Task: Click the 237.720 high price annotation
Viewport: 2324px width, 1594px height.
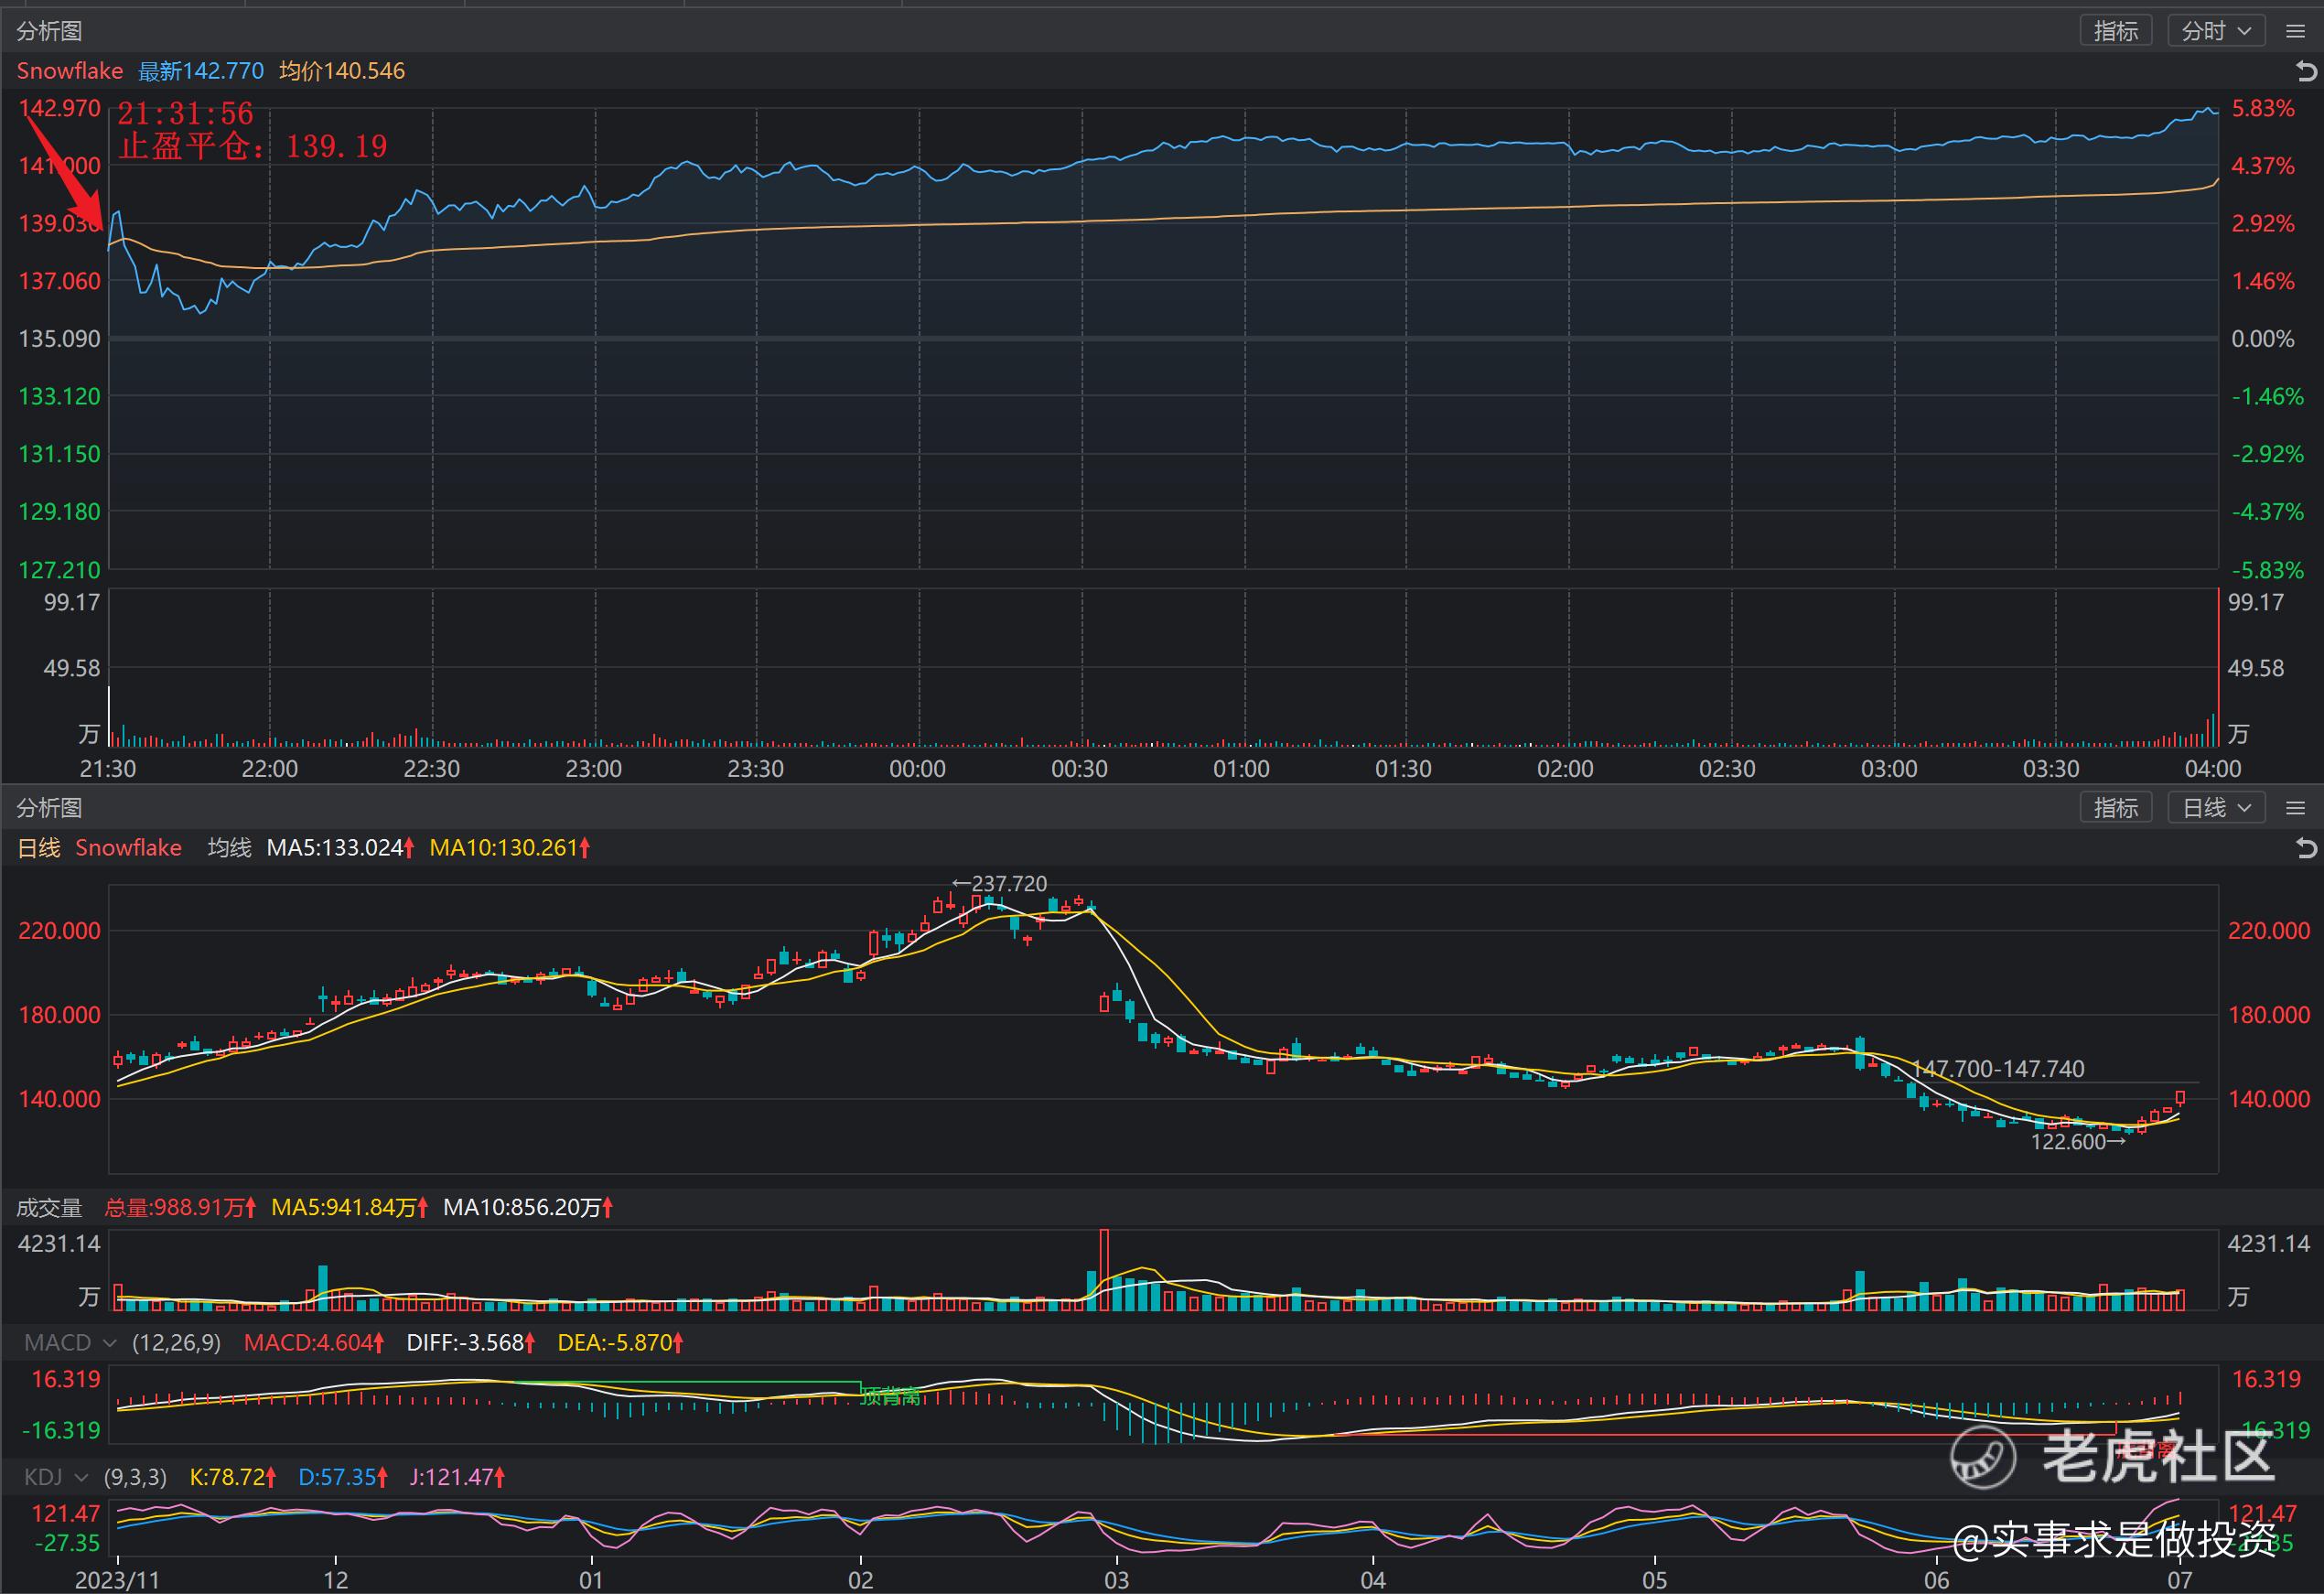Action: (x=999, y=883)
